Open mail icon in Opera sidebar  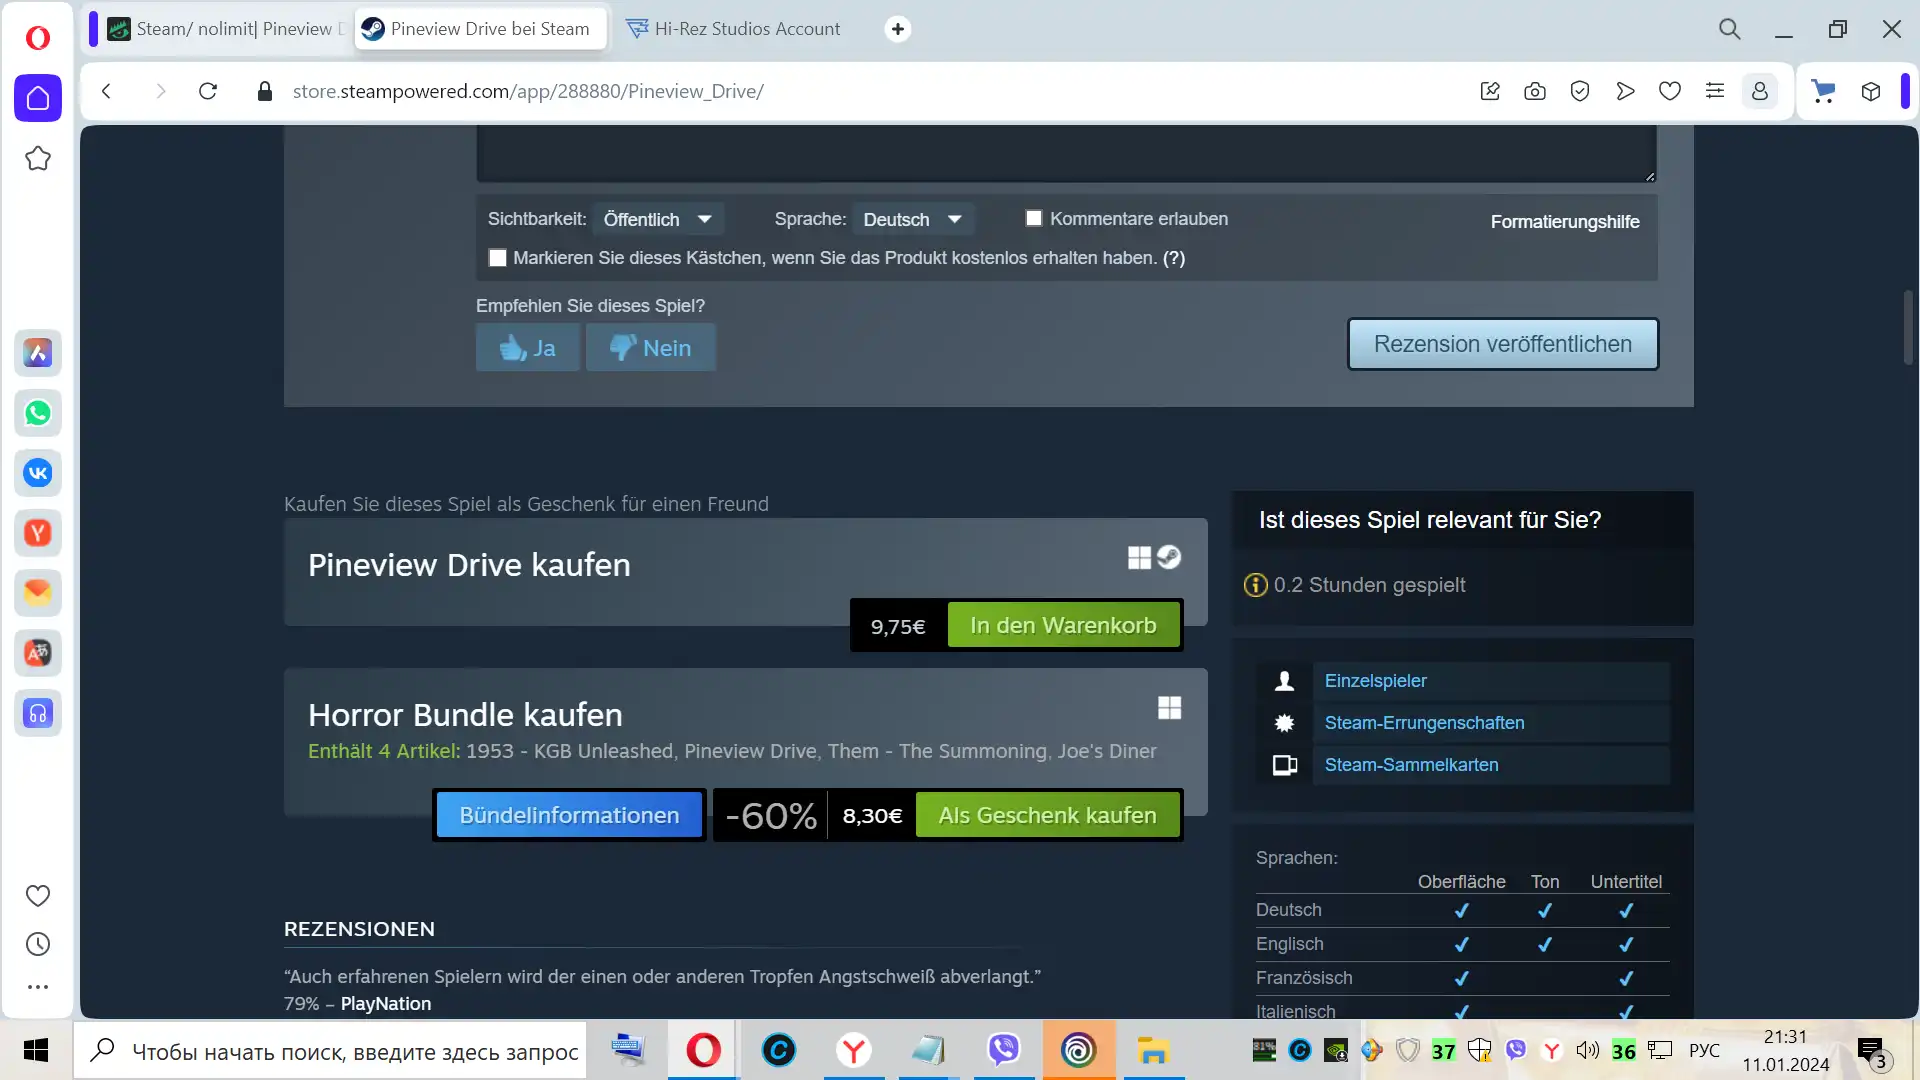[38, 593]
